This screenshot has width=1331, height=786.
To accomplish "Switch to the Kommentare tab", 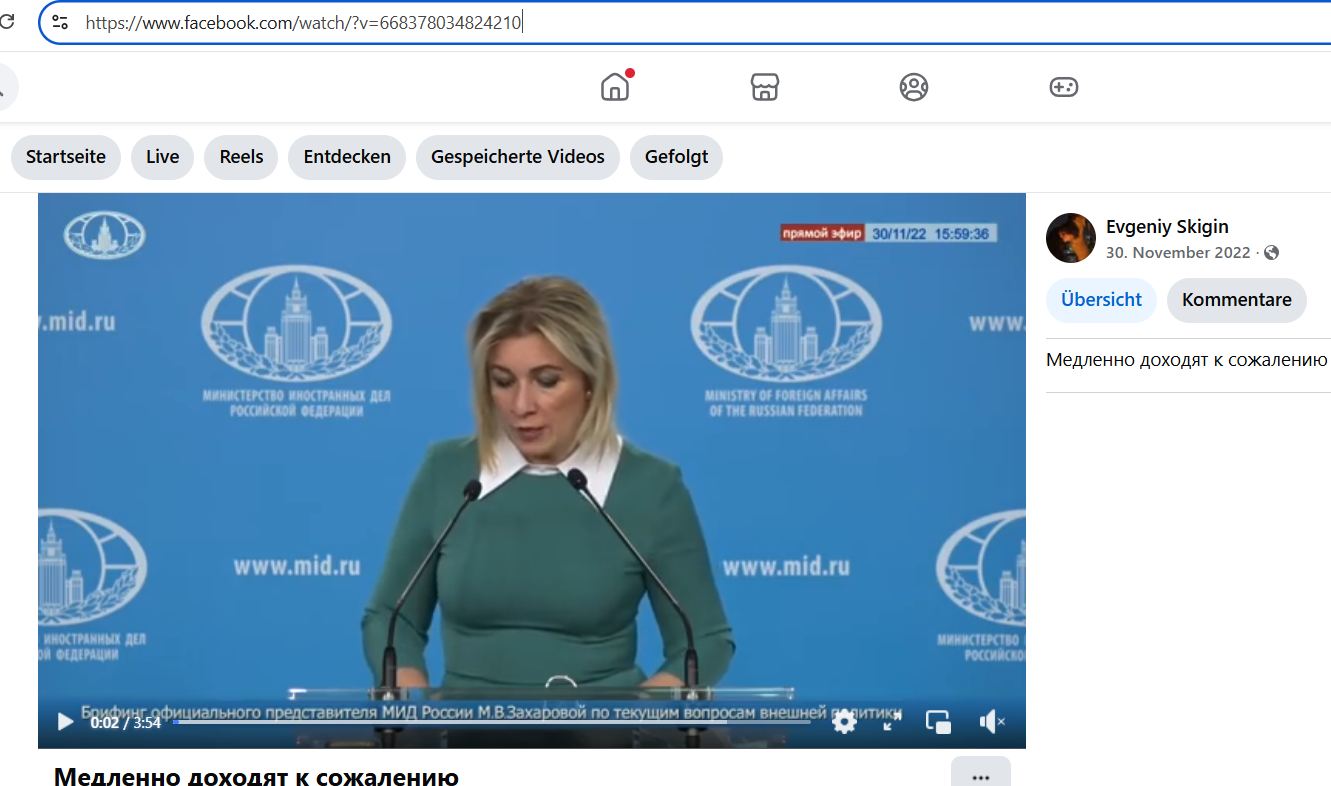I will pyautogui.click(x=1236, y=300).
